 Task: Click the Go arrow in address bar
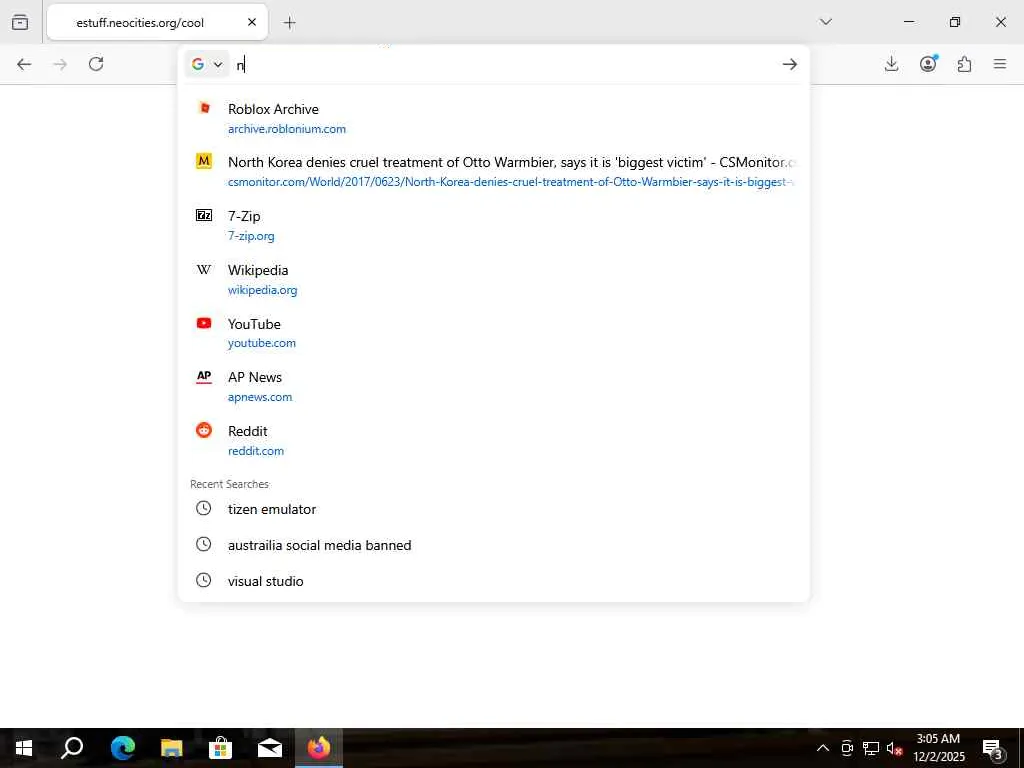click(x=790, y=64)
